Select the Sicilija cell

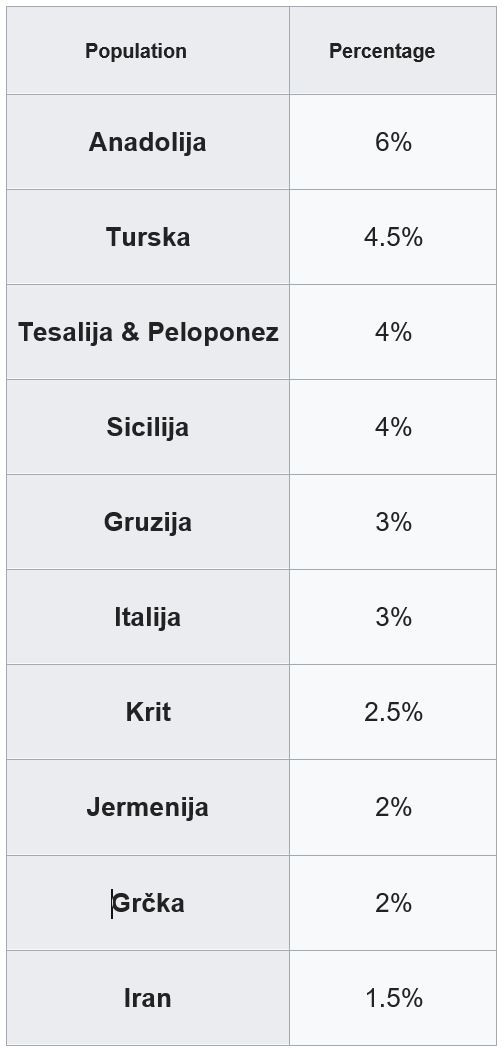click(148, 428)
